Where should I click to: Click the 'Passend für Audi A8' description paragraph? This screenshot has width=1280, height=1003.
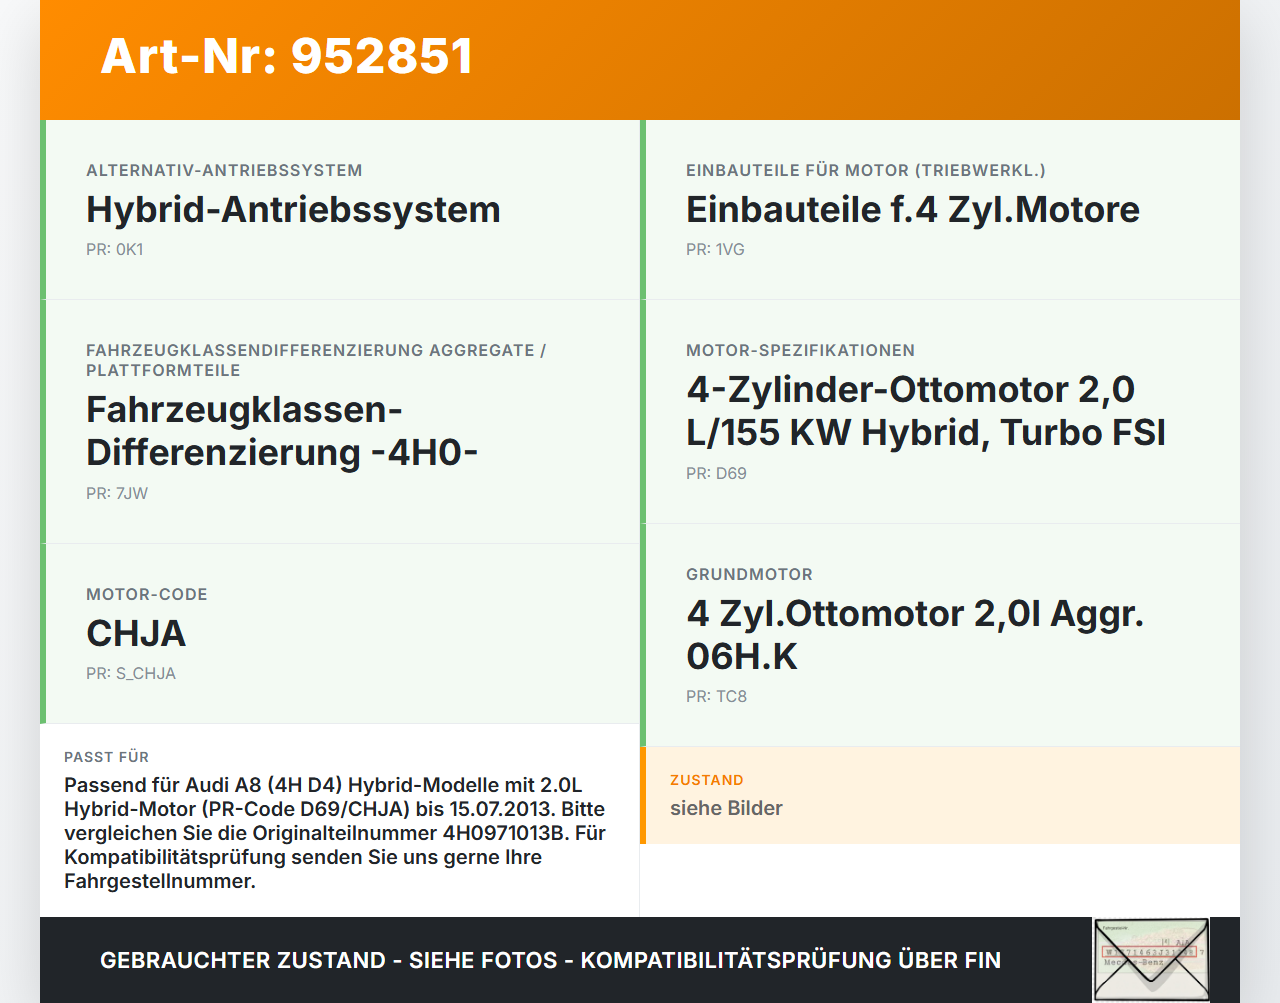pyautogui.click(x=335, y=833)
